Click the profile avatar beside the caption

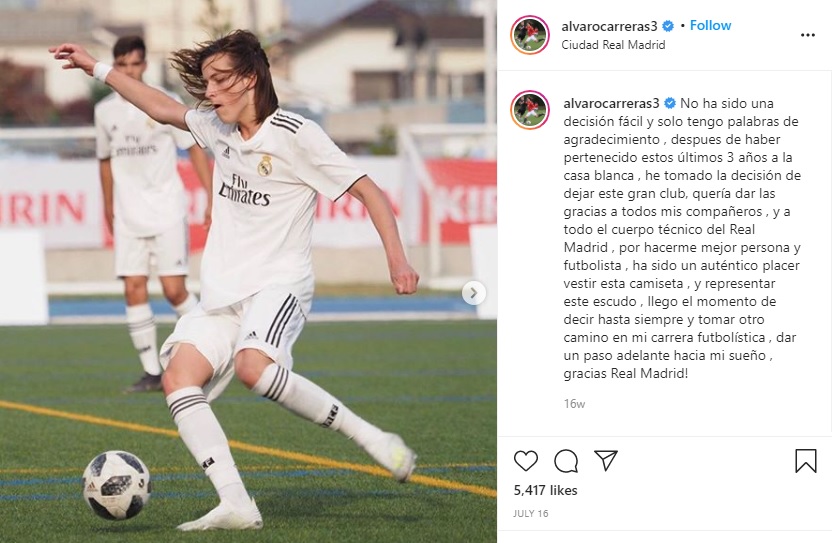[530, 110]
